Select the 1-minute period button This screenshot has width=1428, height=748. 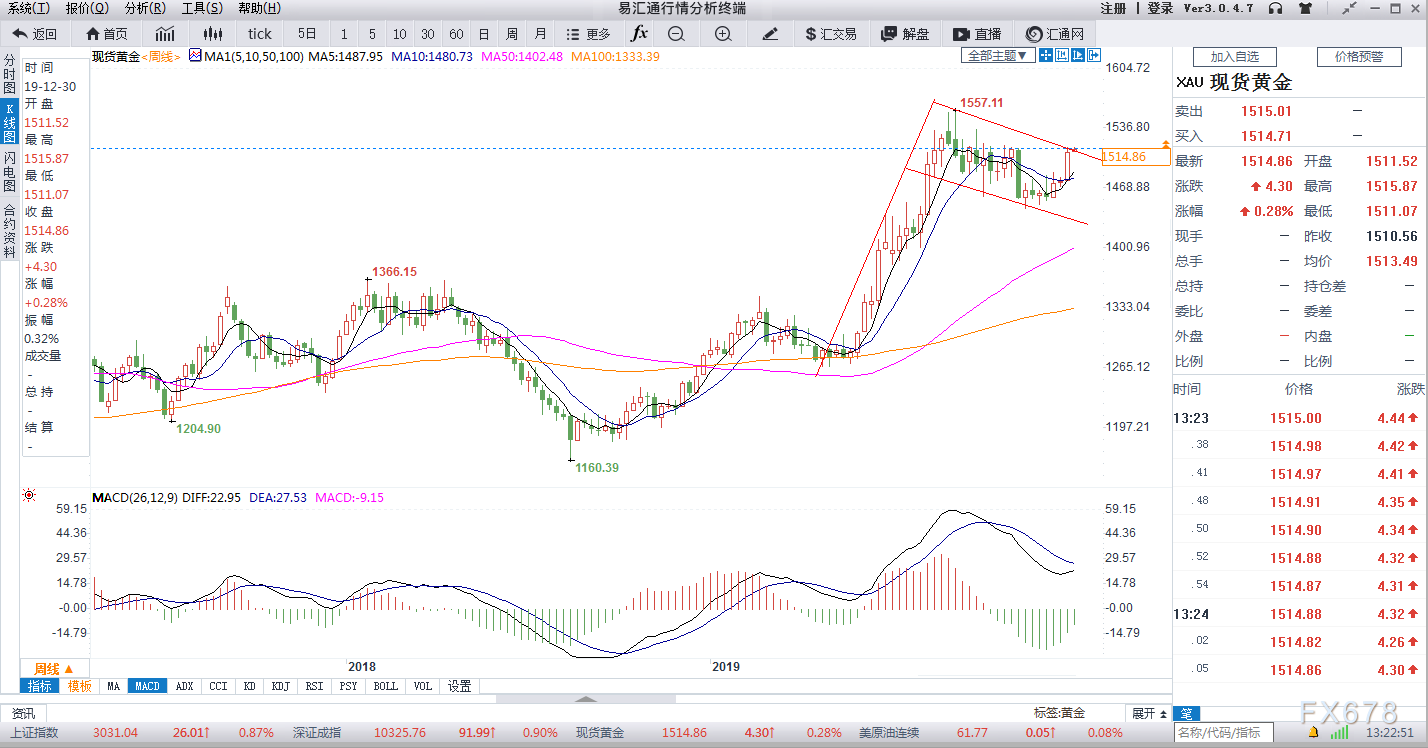coord(345,33)
